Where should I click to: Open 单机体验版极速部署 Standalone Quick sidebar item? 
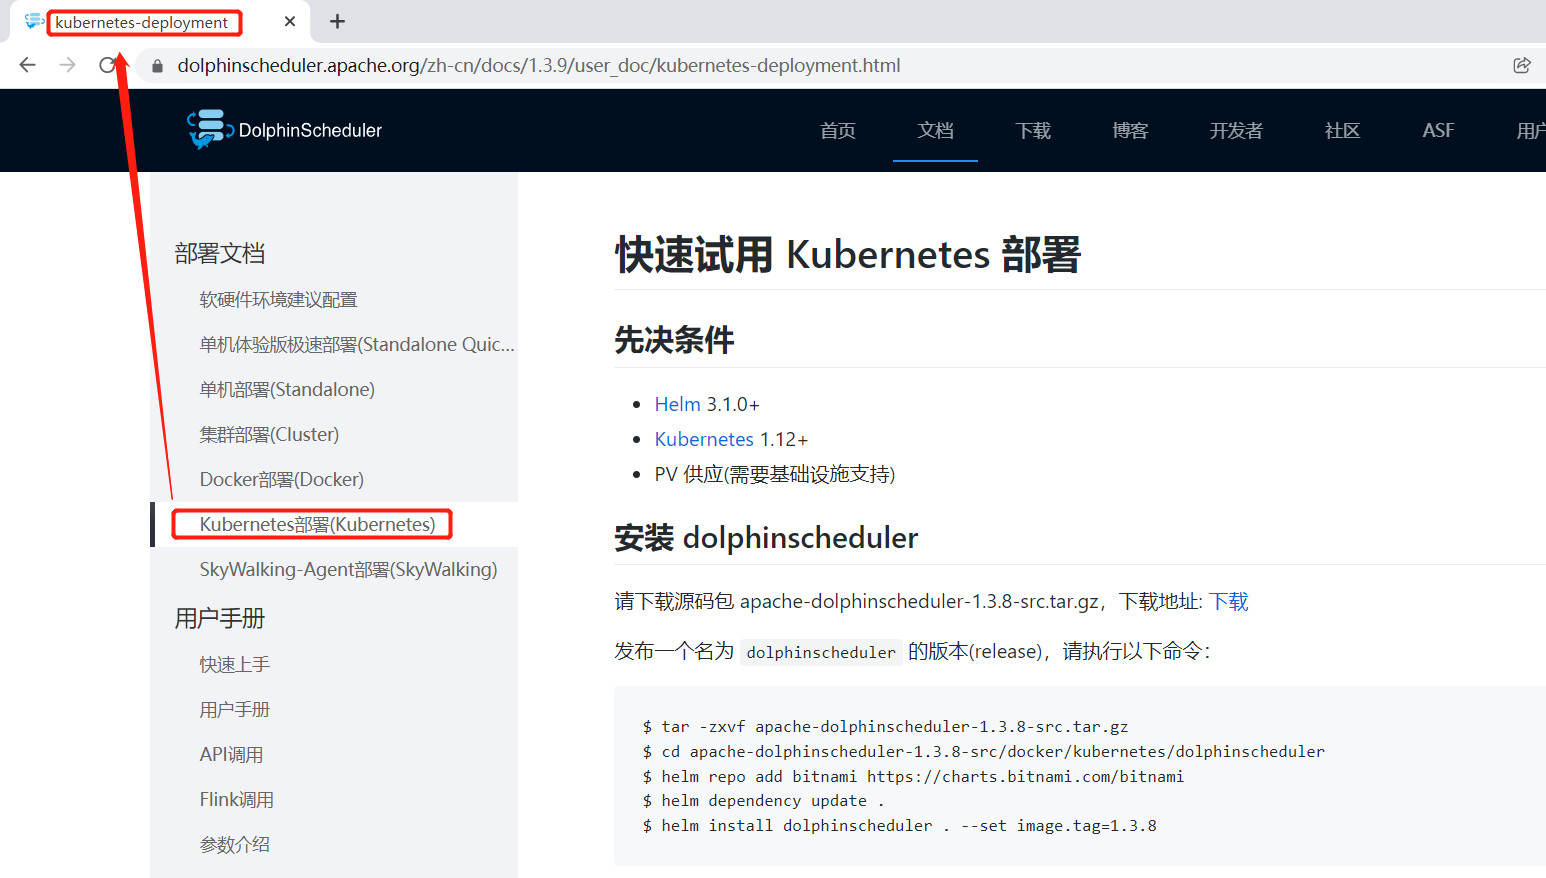pyautogui.click(x=357, y=345)
